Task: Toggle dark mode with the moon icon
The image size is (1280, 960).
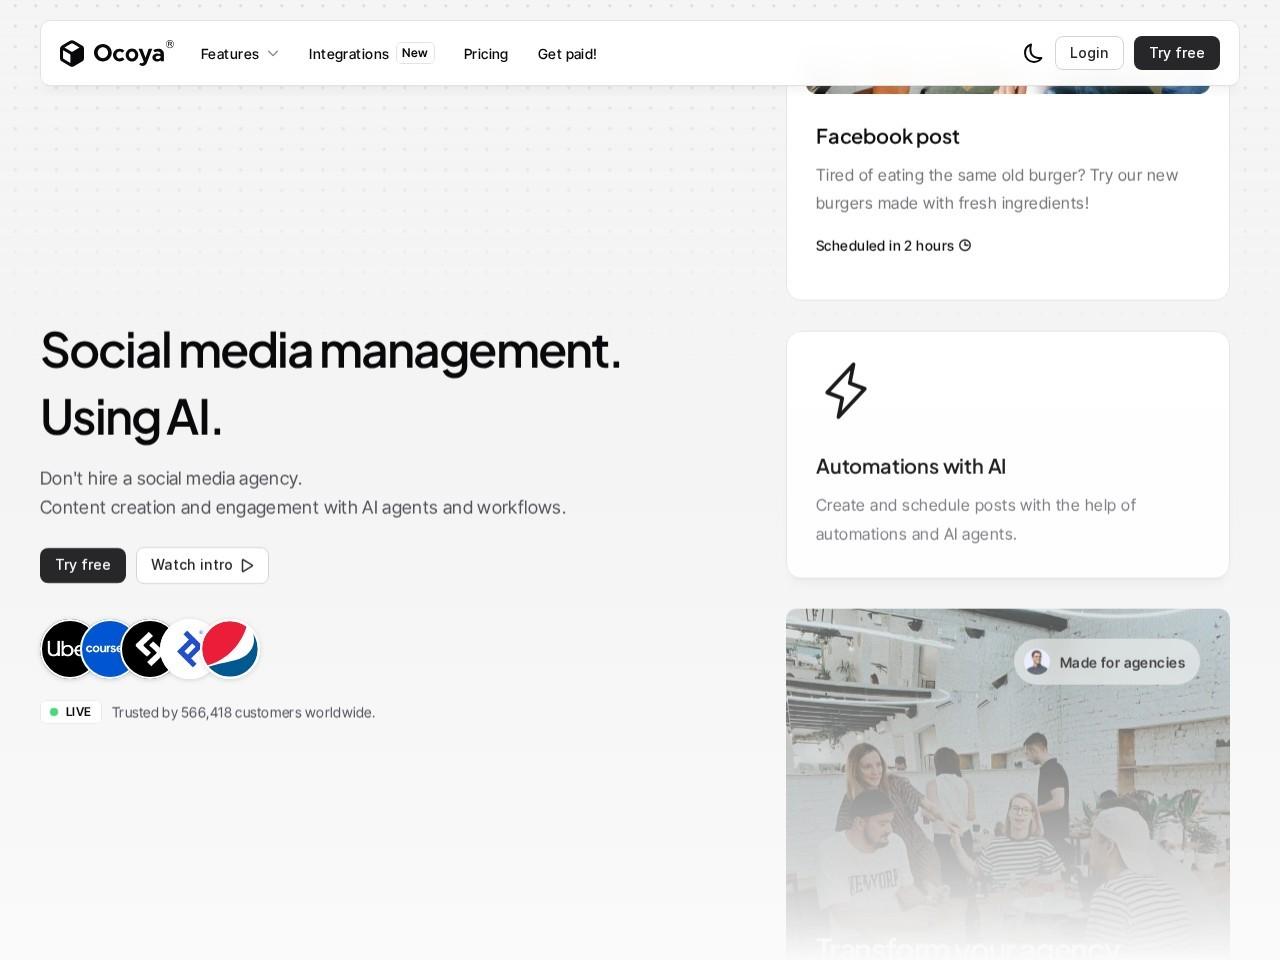Action: tap(1033, 53)
